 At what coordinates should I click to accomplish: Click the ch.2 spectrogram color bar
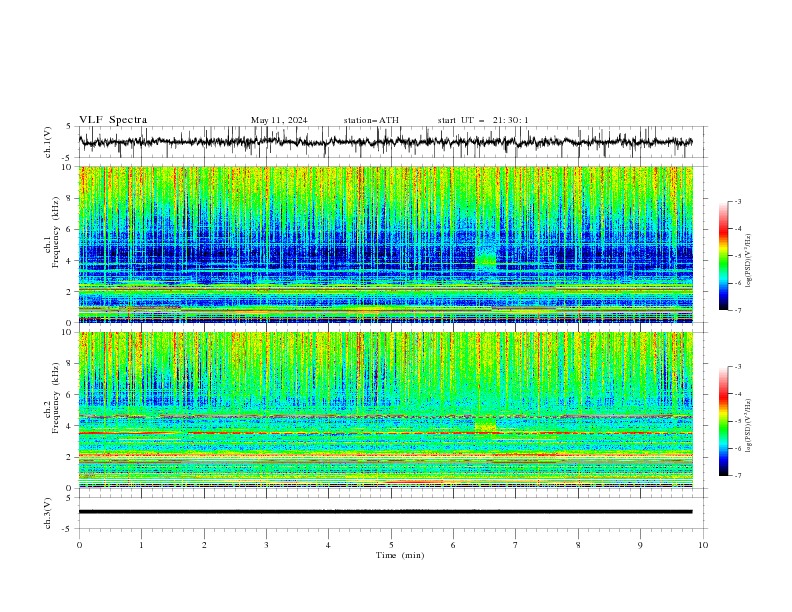click(x=723, y=421)
